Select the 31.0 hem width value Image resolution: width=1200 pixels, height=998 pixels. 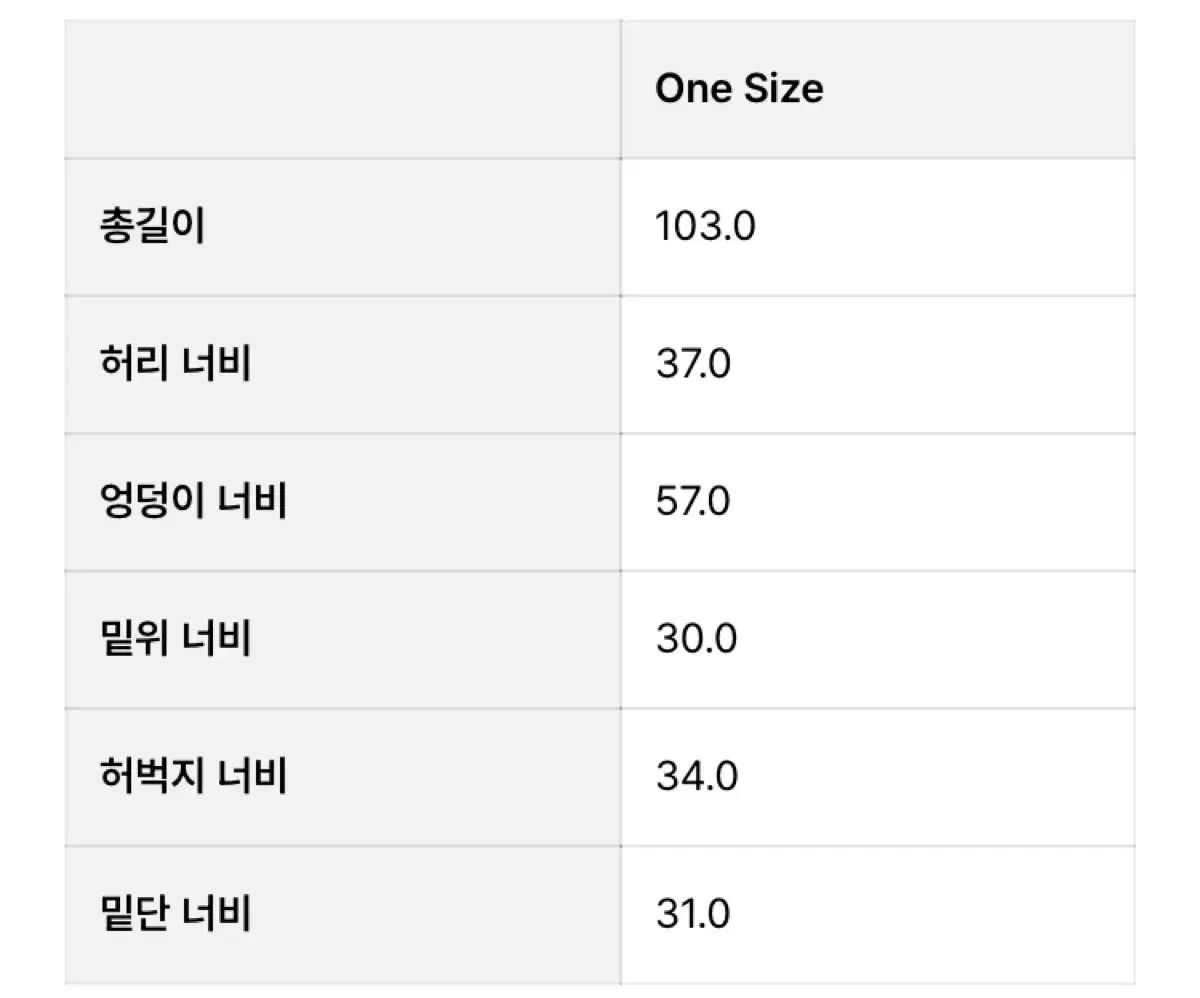click(x=693, y=913)
